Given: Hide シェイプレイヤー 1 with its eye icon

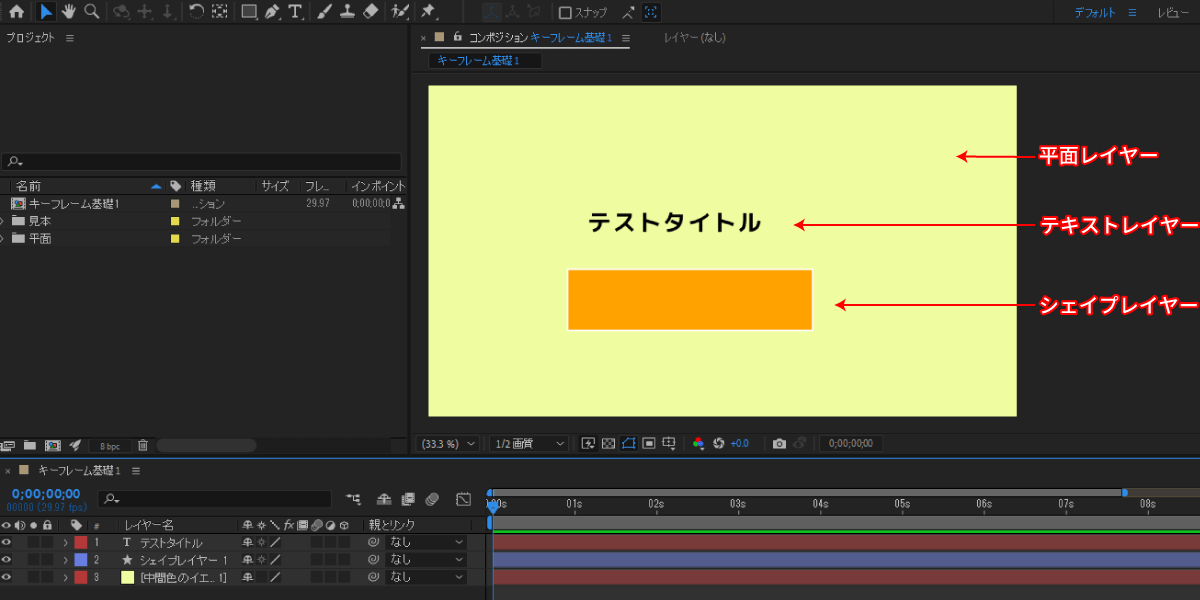Looking at the screenshot, I should pos(7,560).
